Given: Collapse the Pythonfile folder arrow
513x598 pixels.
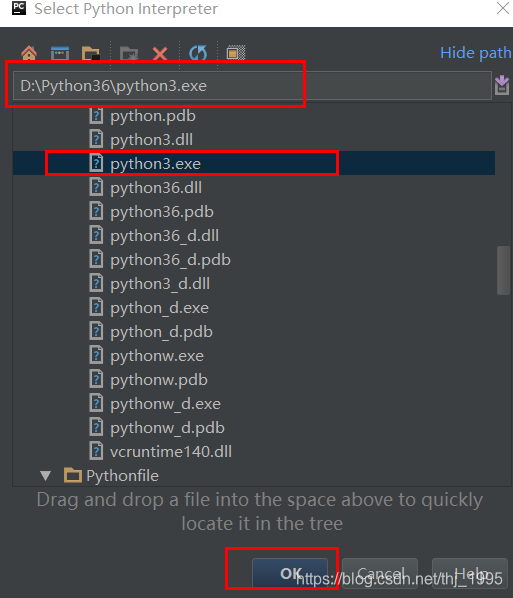Looking at the screenshot, I should [x=46, y=476].
